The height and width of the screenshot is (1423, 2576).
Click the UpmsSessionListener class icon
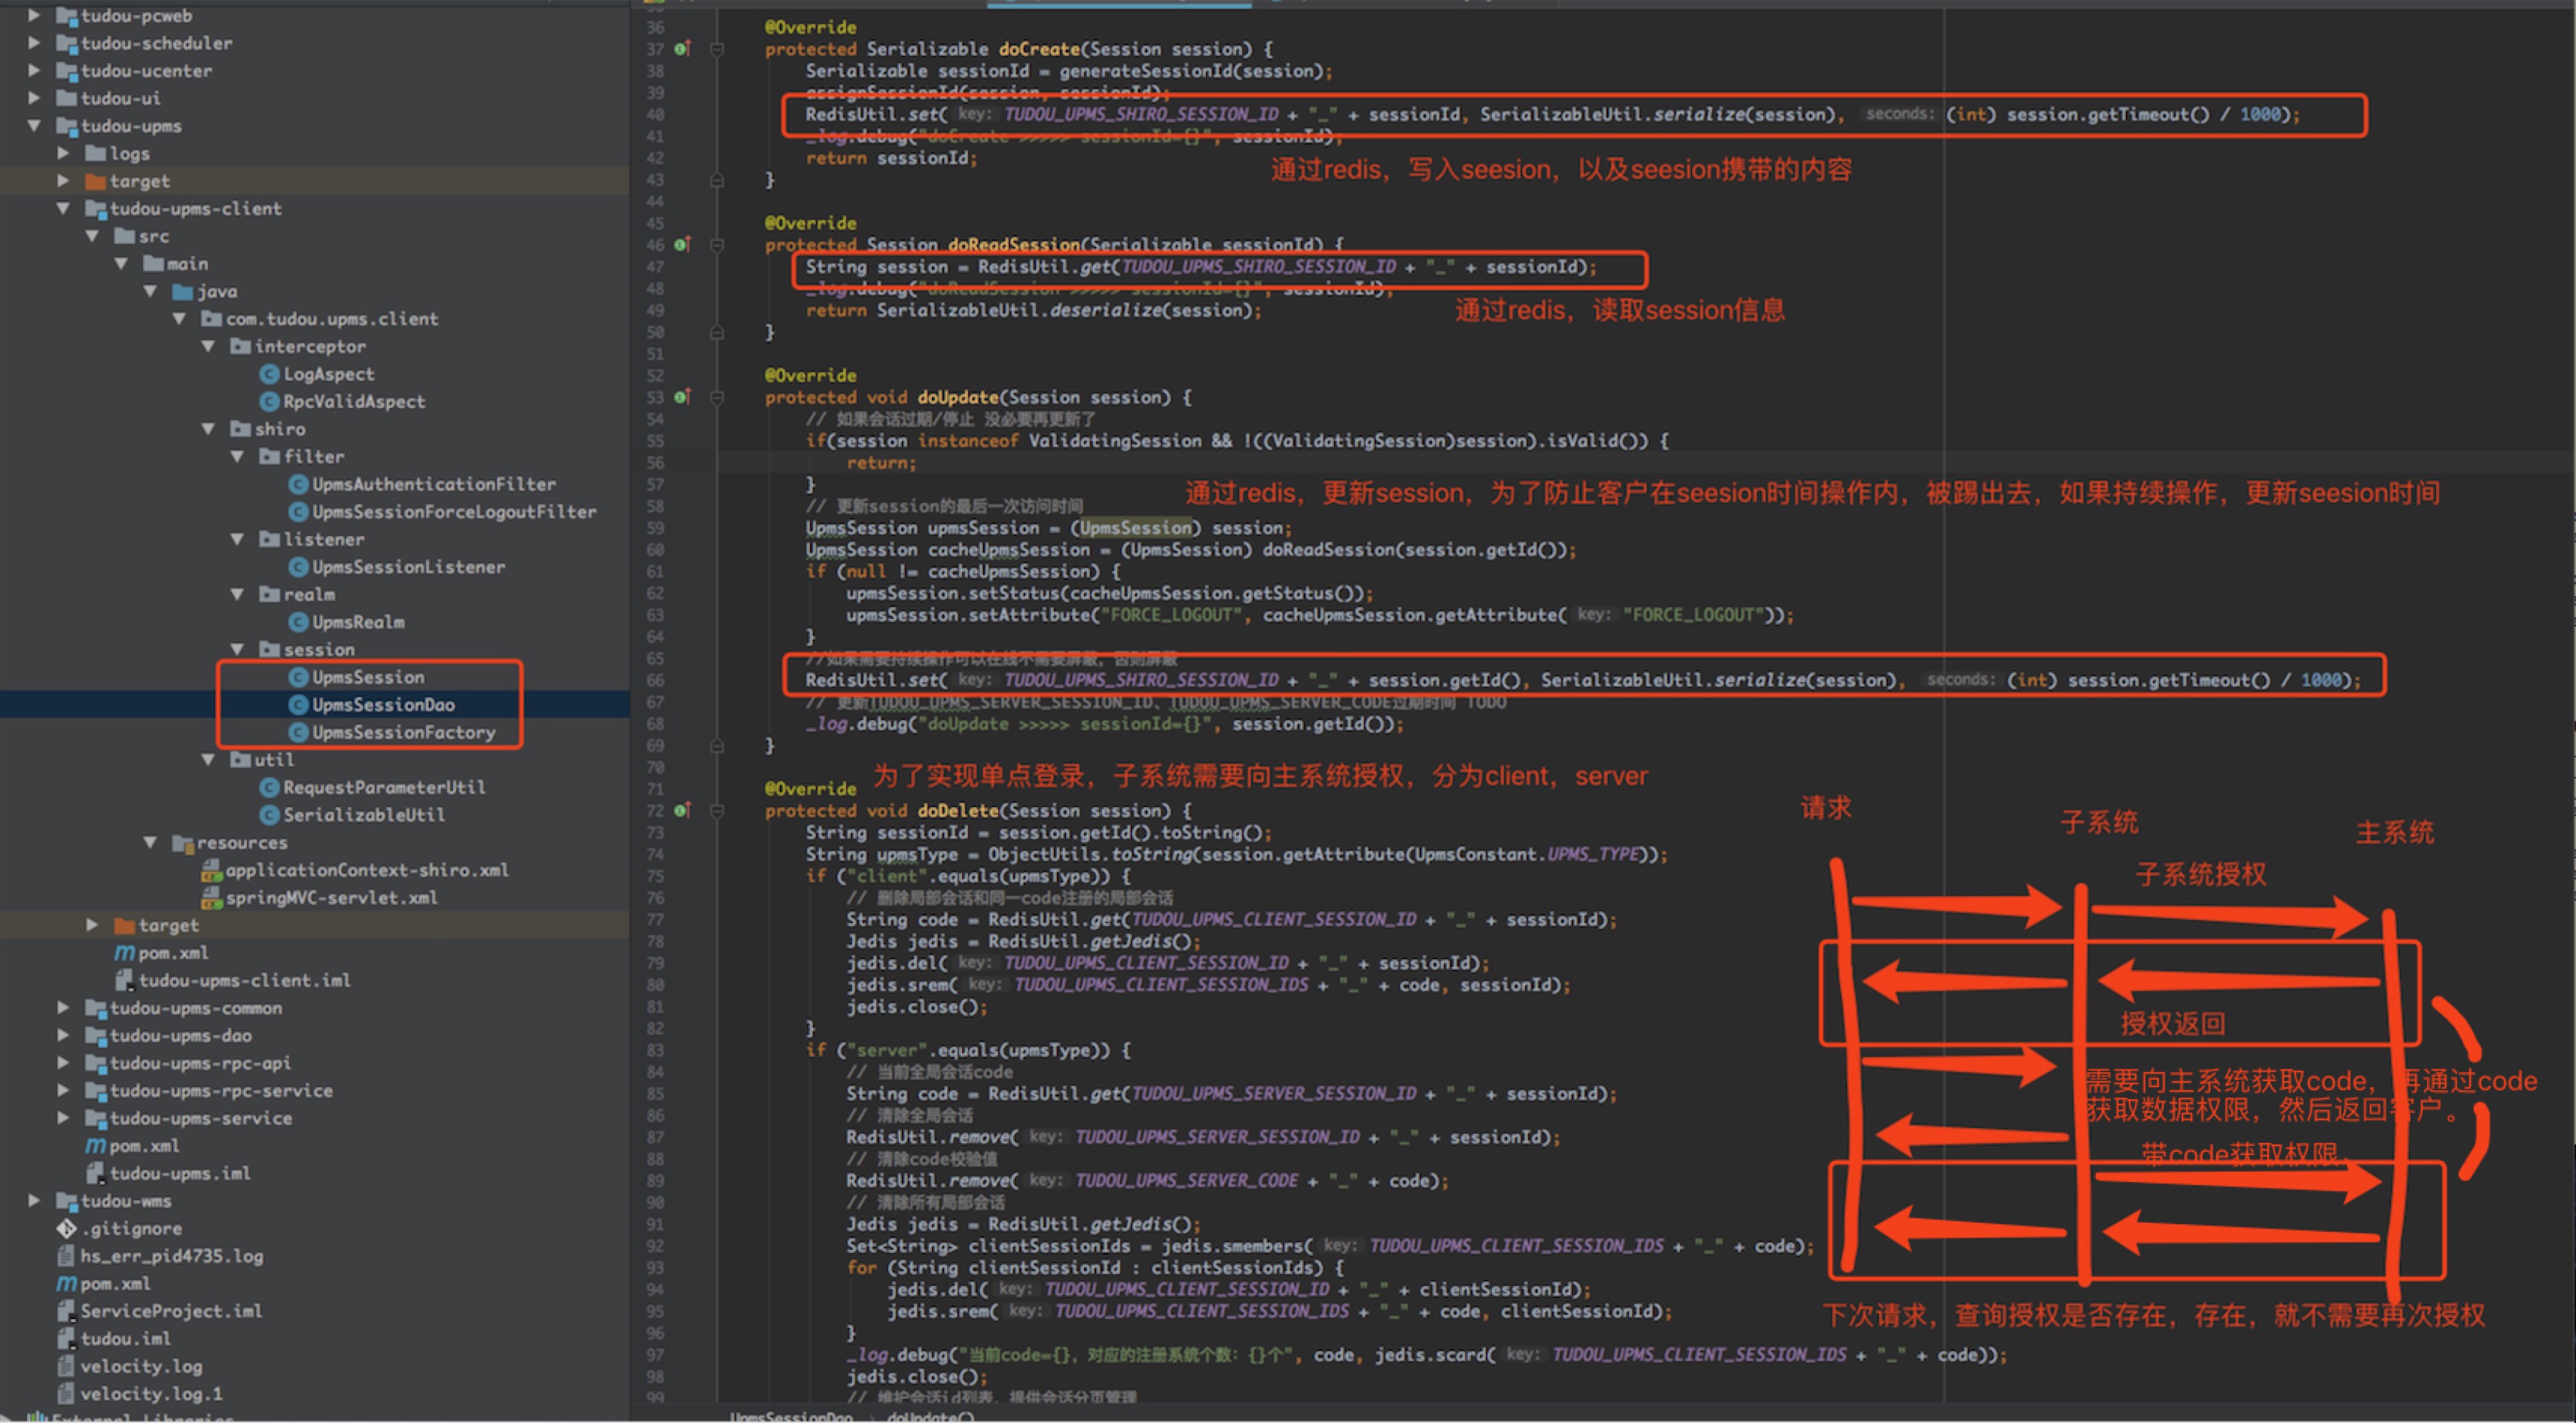click(x=298, y=567)
